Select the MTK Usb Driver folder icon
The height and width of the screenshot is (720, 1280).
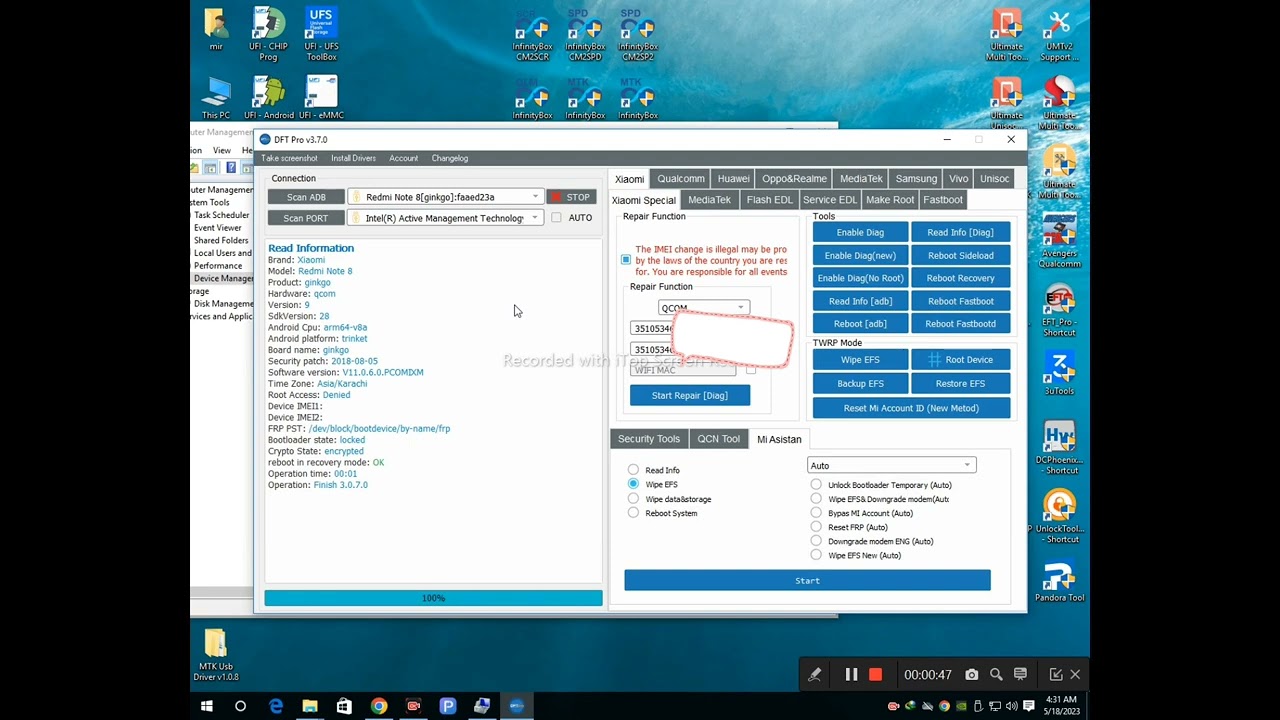click(216, 655)
